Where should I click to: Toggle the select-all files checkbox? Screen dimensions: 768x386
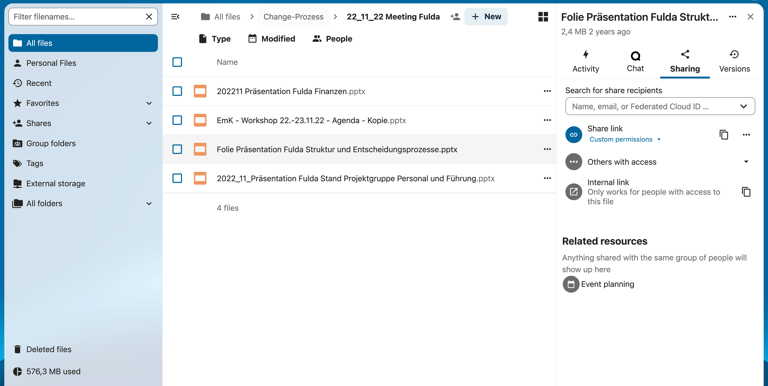click(x=177, y=62)
